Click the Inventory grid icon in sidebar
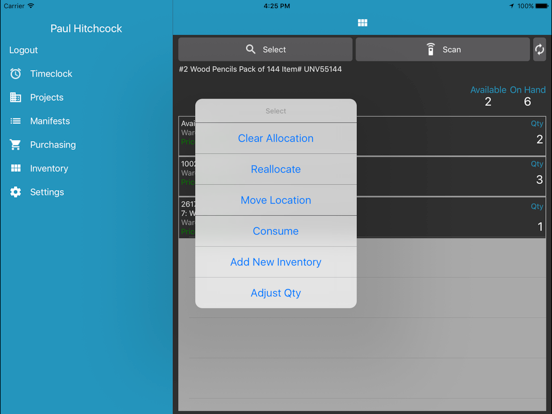The image size is (552, 414). coord(15,168)
